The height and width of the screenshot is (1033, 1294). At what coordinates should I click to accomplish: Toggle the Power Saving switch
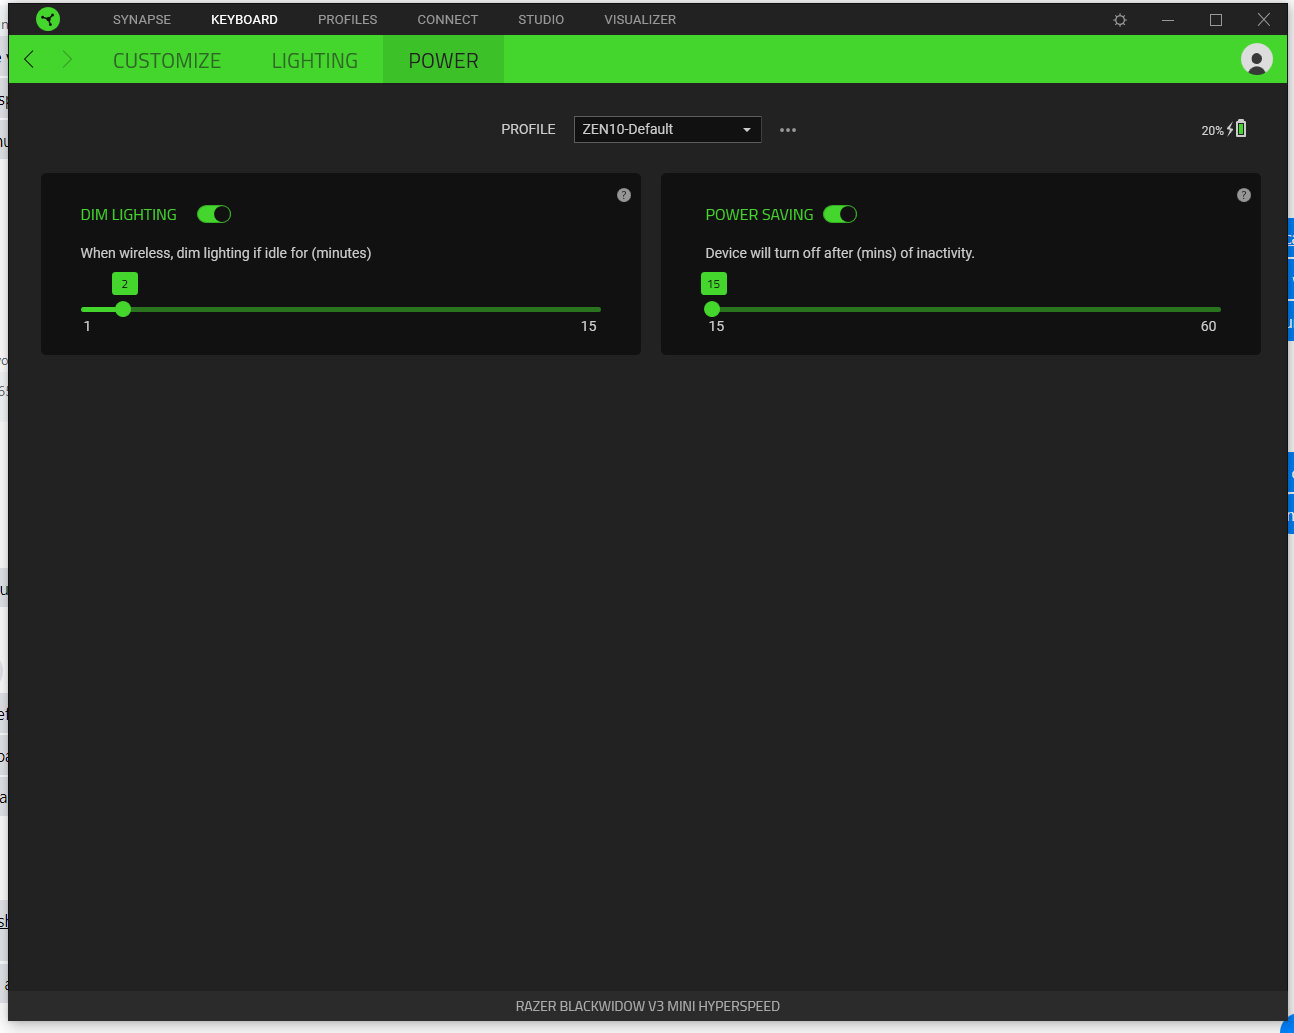click(840, 214)
